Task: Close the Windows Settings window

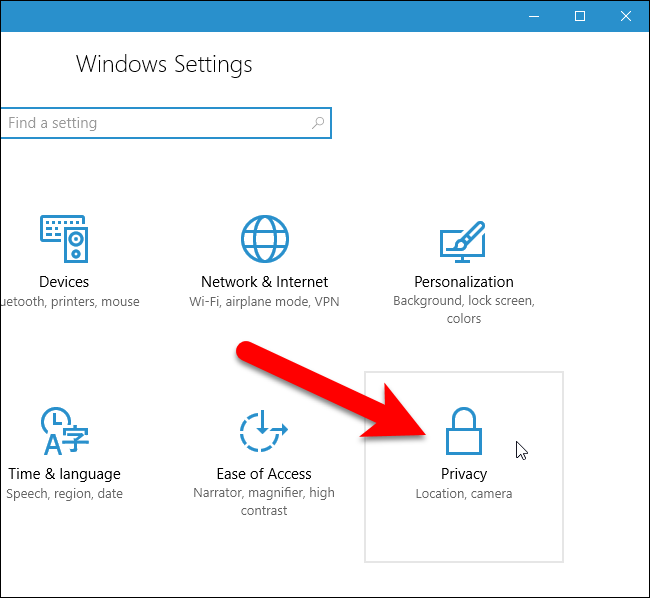Action: pyautogui.click(x=626, y=15)
